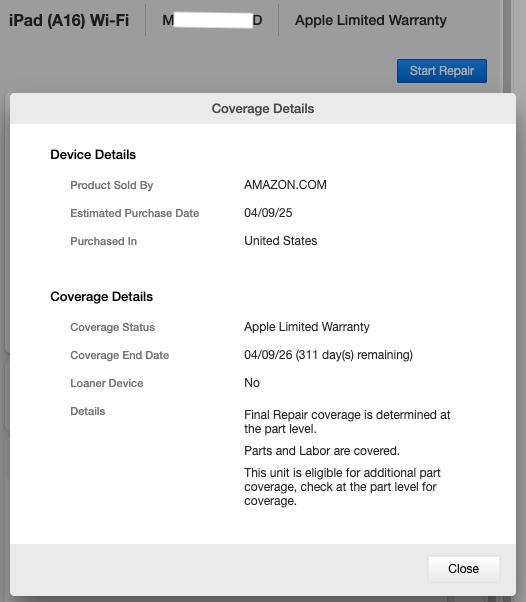Select the AMAZON.COM seller value
Image resolution: width=526 pixels, height=602 pixels.
click(x=285, y=185)
